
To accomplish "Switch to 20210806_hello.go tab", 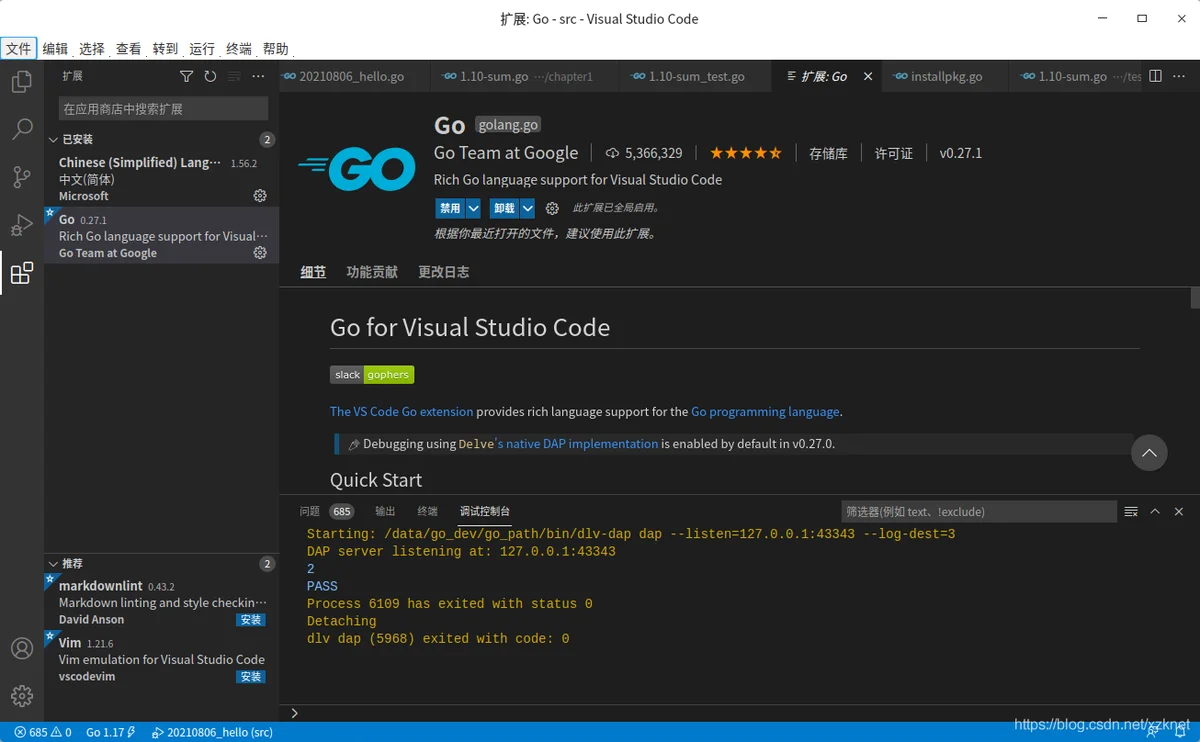I will (x=354, y=76).
